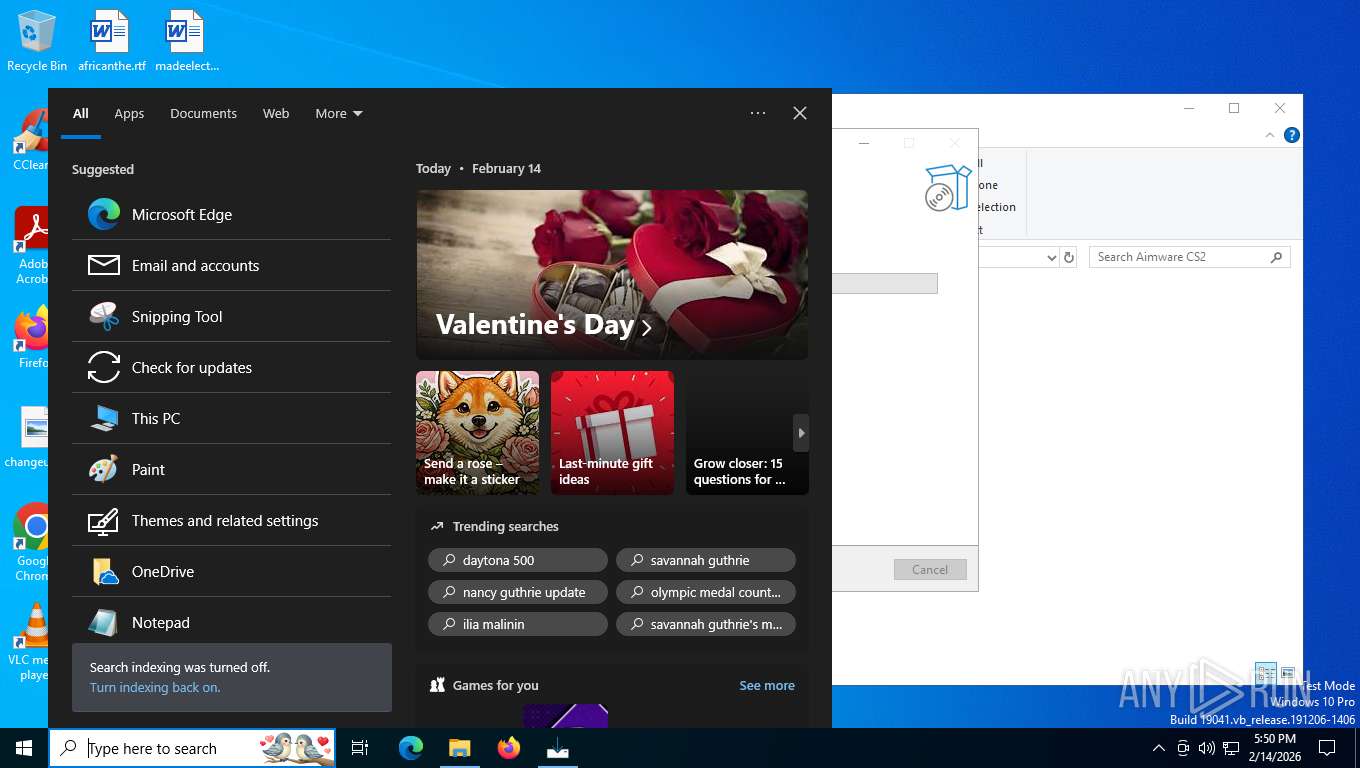Open Grow closer 15 questions card

pyautogui.click(x=747, y=433)
